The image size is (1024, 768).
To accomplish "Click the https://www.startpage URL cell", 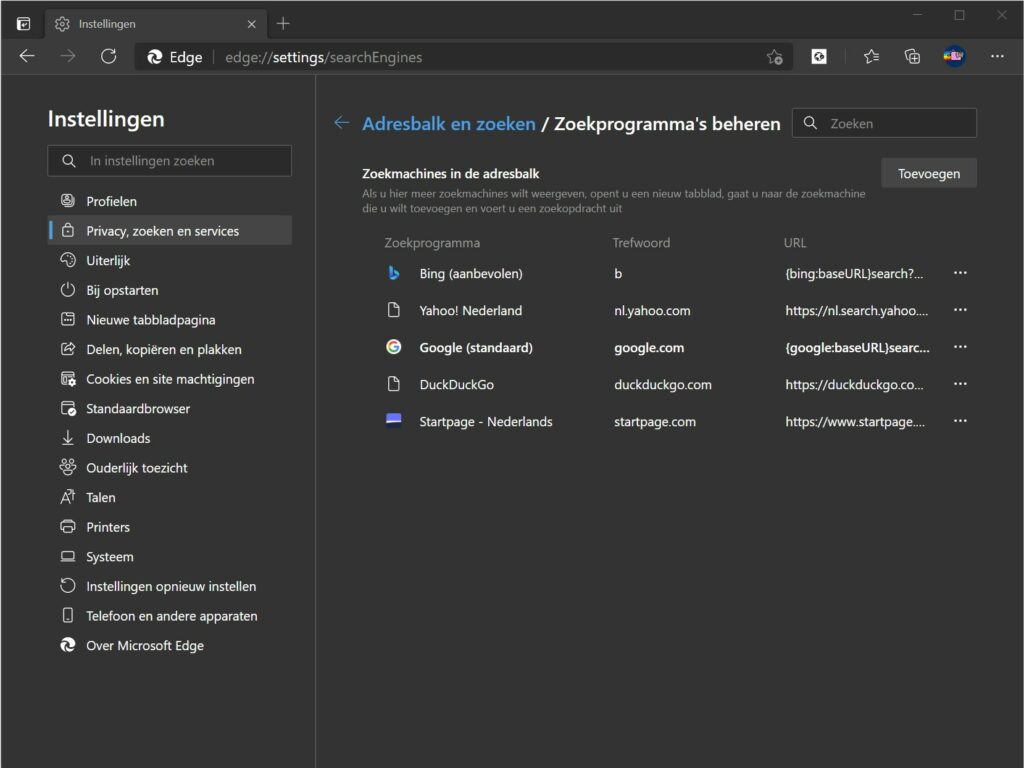I will 855,422.
